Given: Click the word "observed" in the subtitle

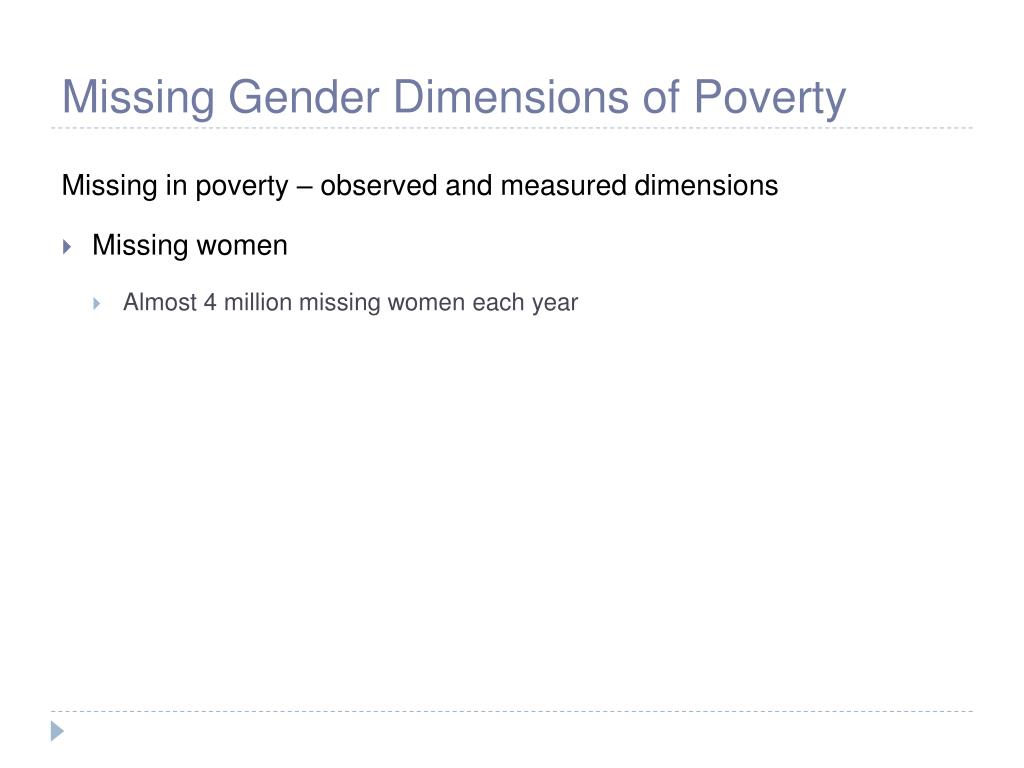Looking at the screenshot, I should [x=379, y=185].
